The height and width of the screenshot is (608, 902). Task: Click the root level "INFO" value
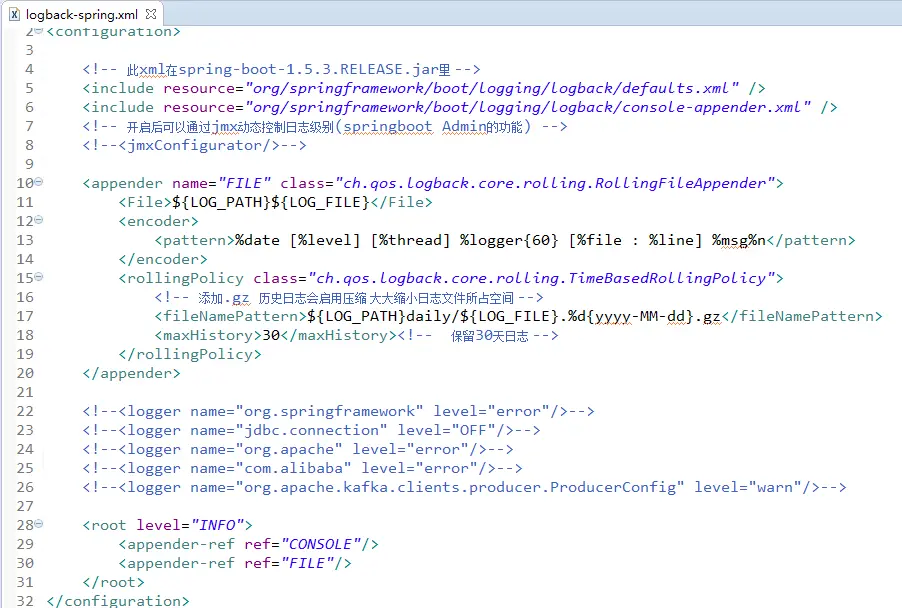coord(217,525)
